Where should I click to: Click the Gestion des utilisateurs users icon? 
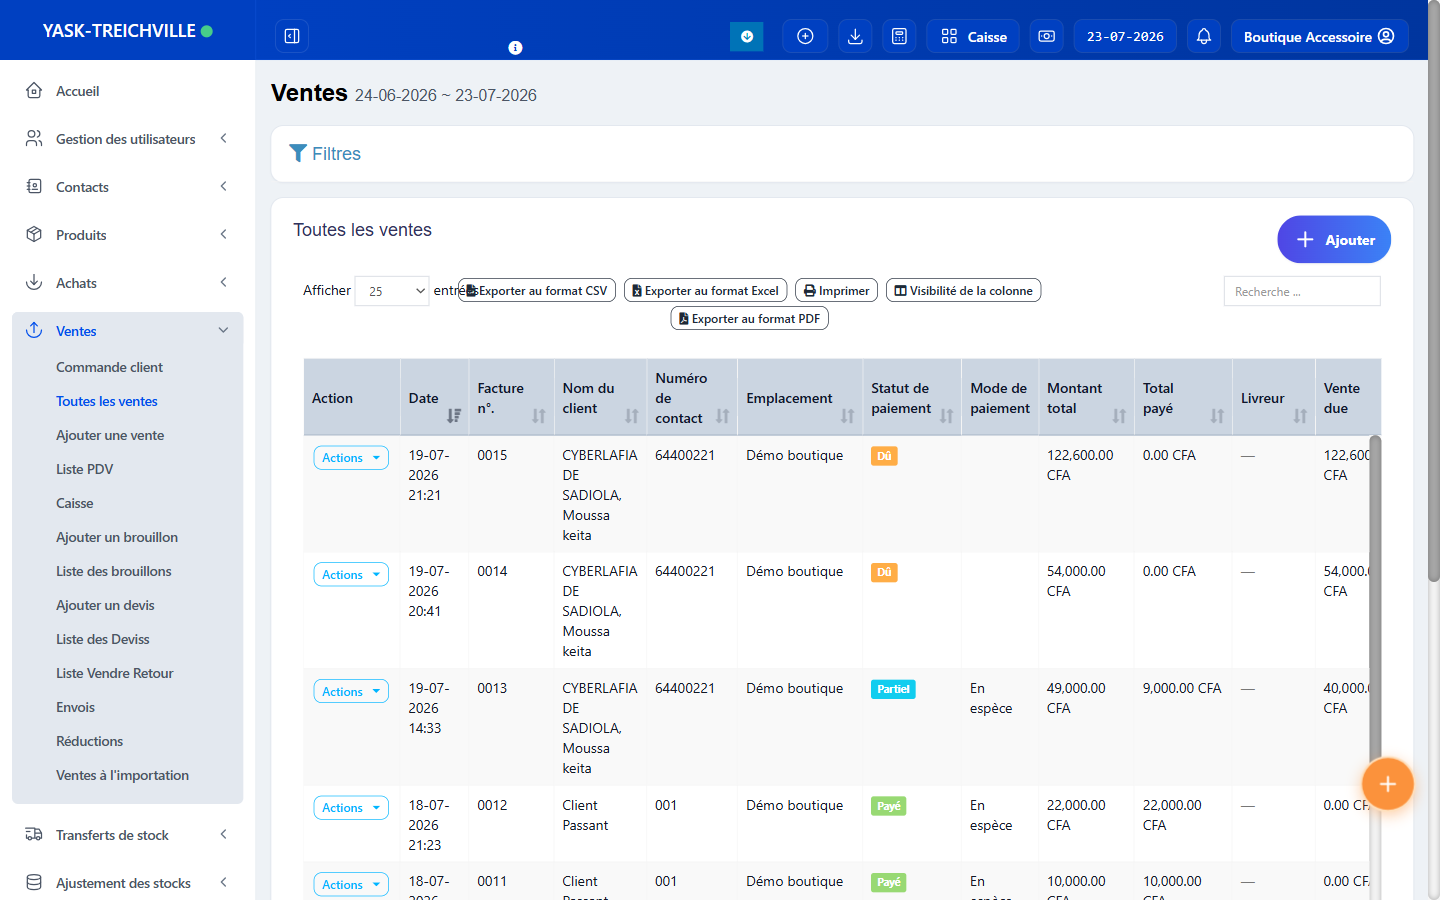(34, 139)
